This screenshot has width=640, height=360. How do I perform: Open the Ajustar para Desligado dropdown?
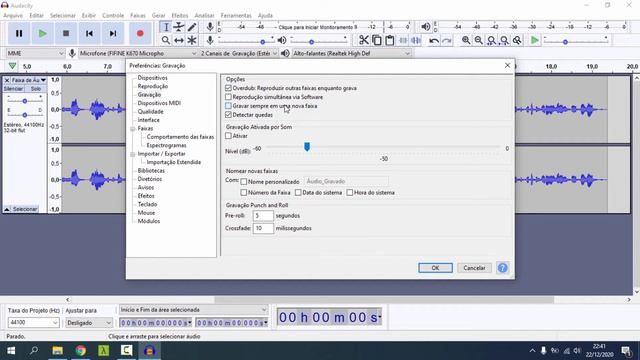89,322
